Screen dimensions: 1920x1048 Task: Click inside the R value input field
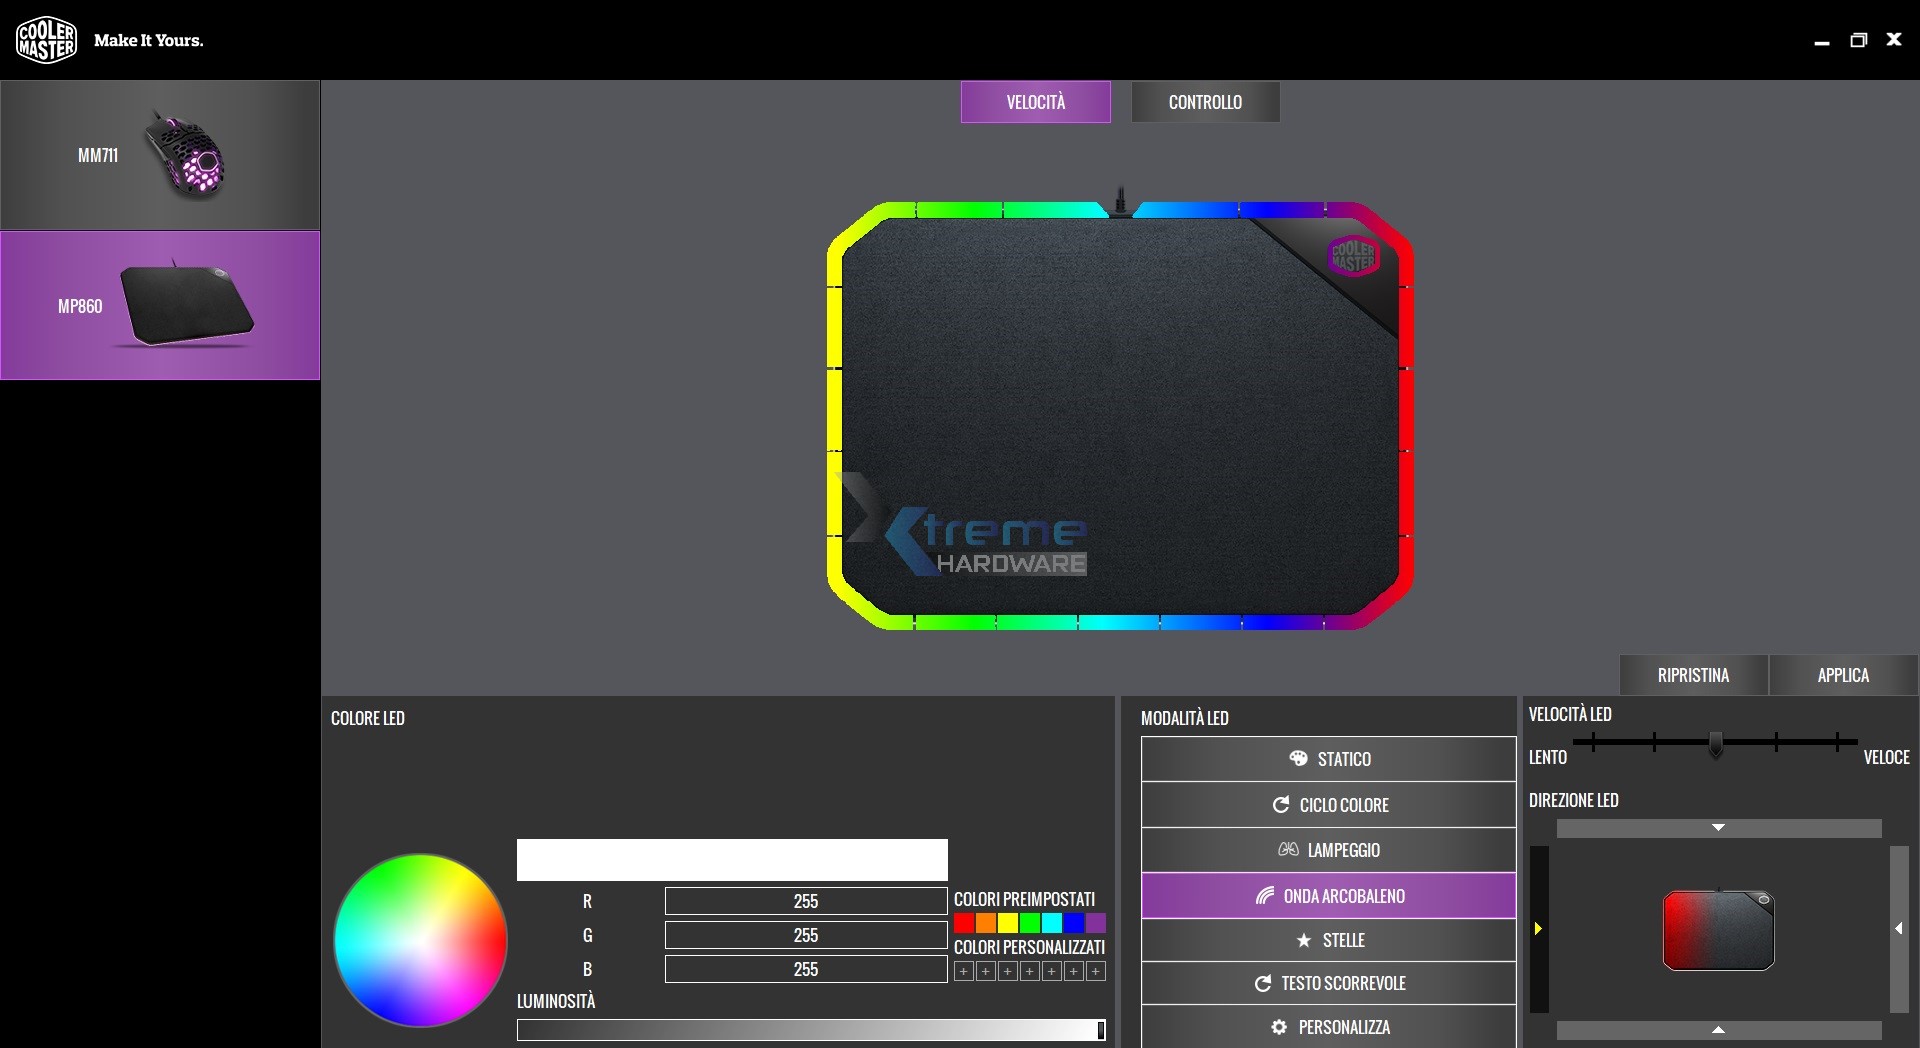(x=805, y=901)
